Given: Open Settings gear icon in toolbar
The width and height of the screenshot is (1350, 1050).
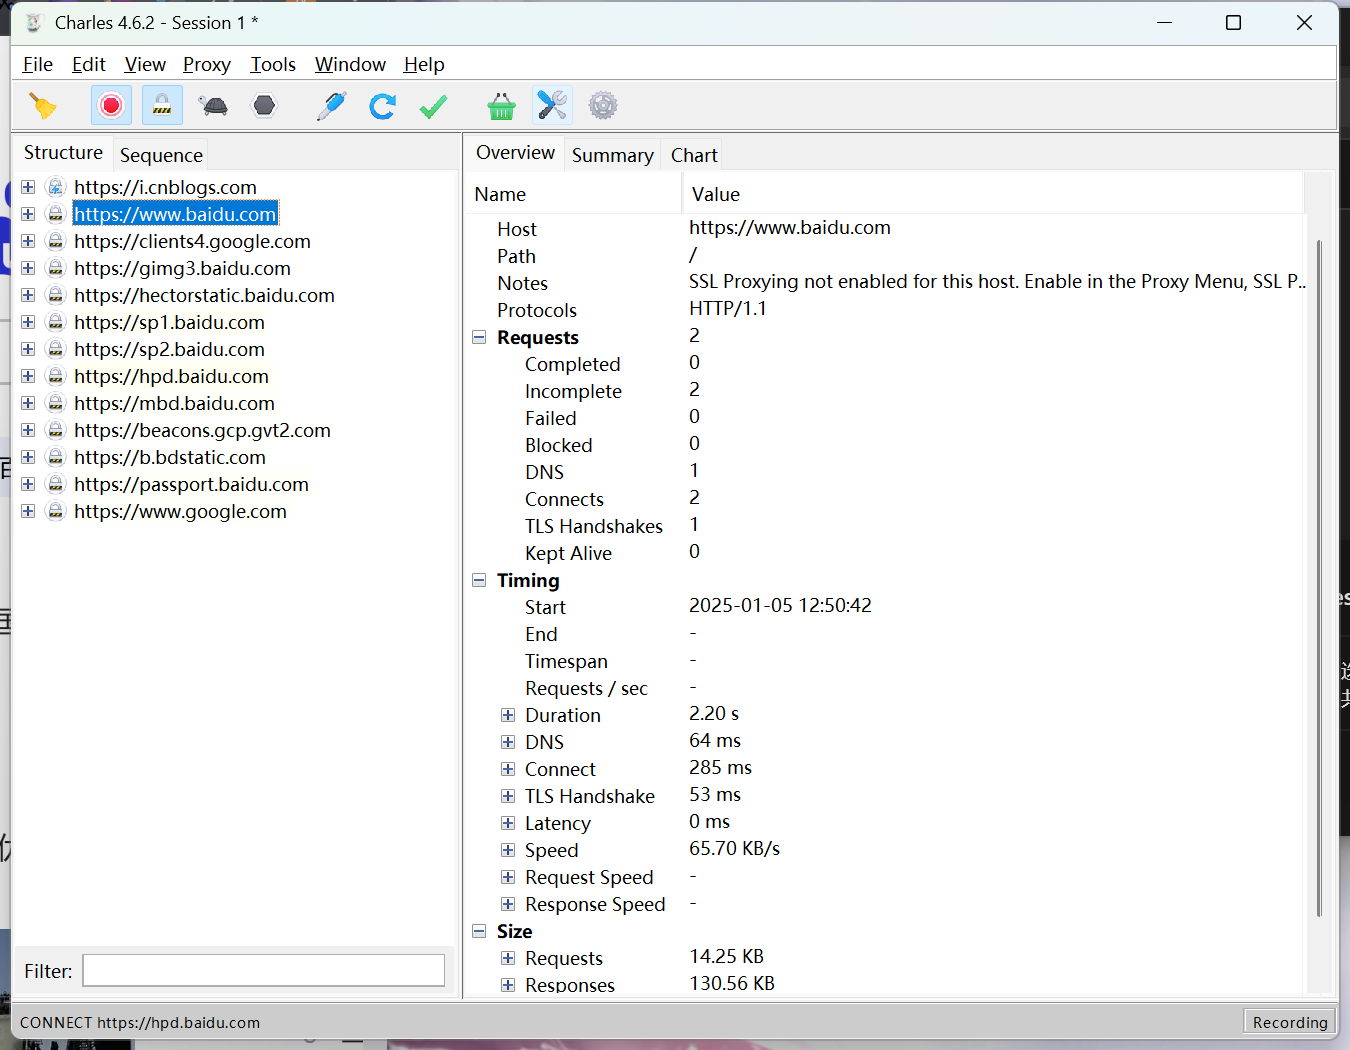Looking at the screenshot, I should [x=603, y=105].
